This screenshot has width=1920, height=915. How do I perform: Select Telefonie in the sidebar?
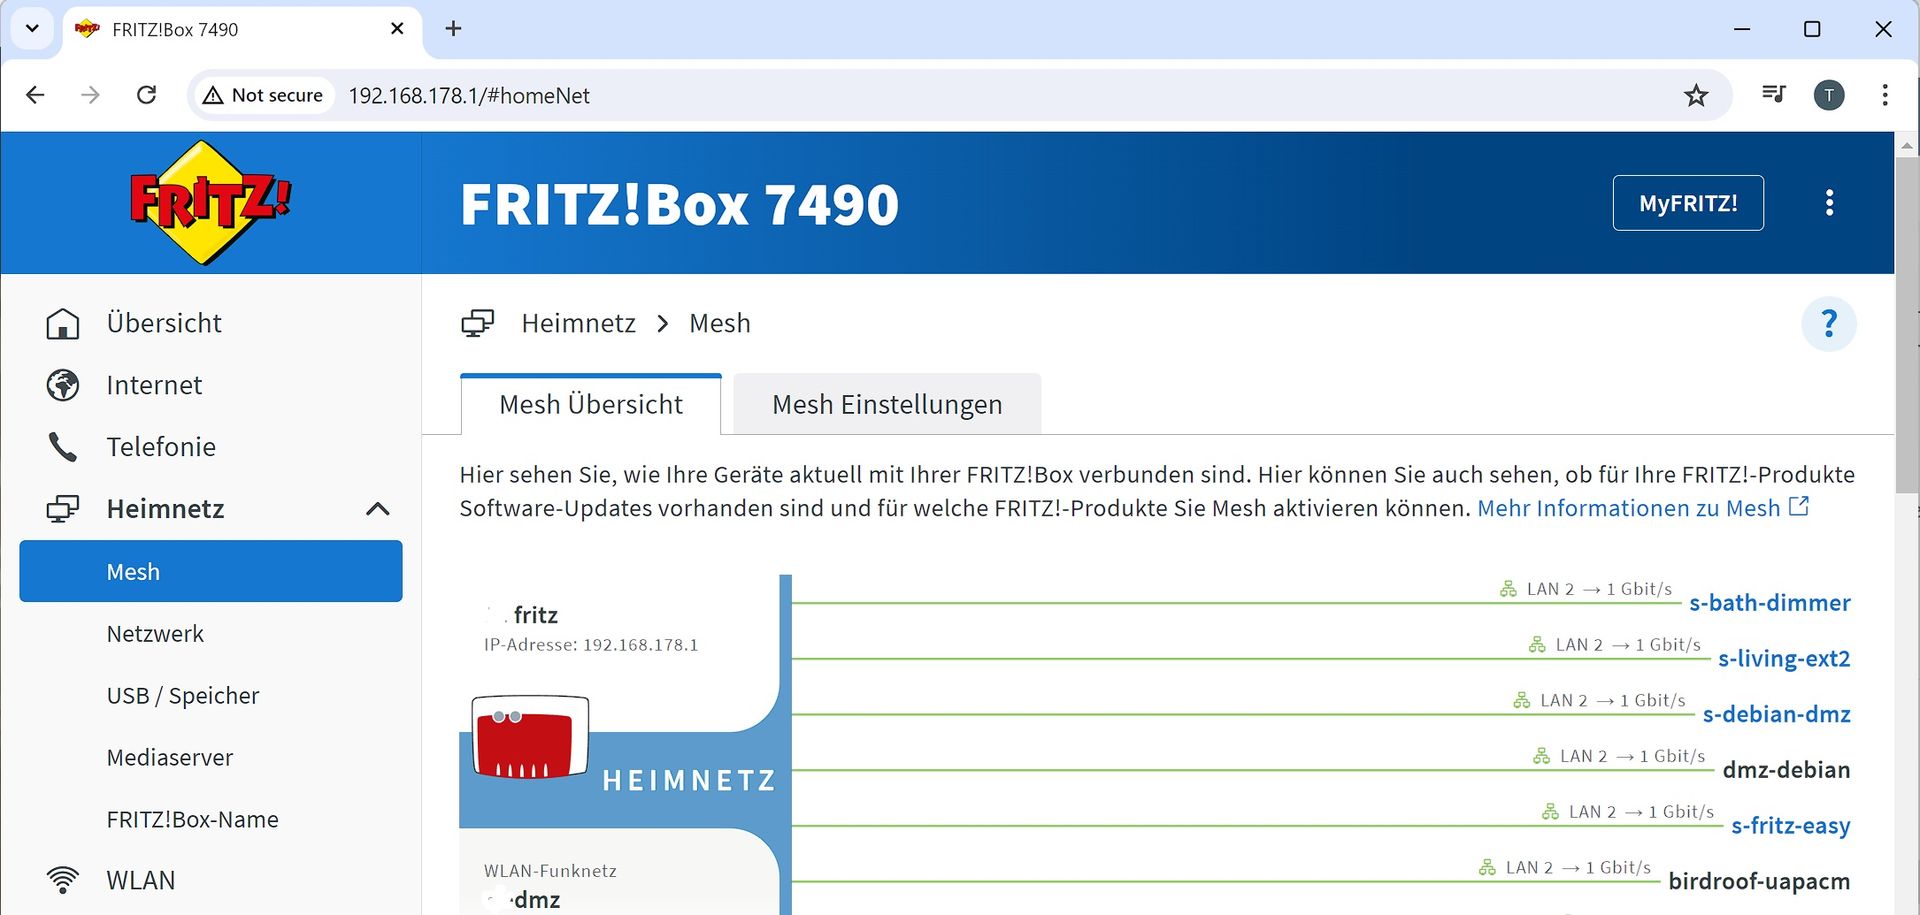[161, 447]
